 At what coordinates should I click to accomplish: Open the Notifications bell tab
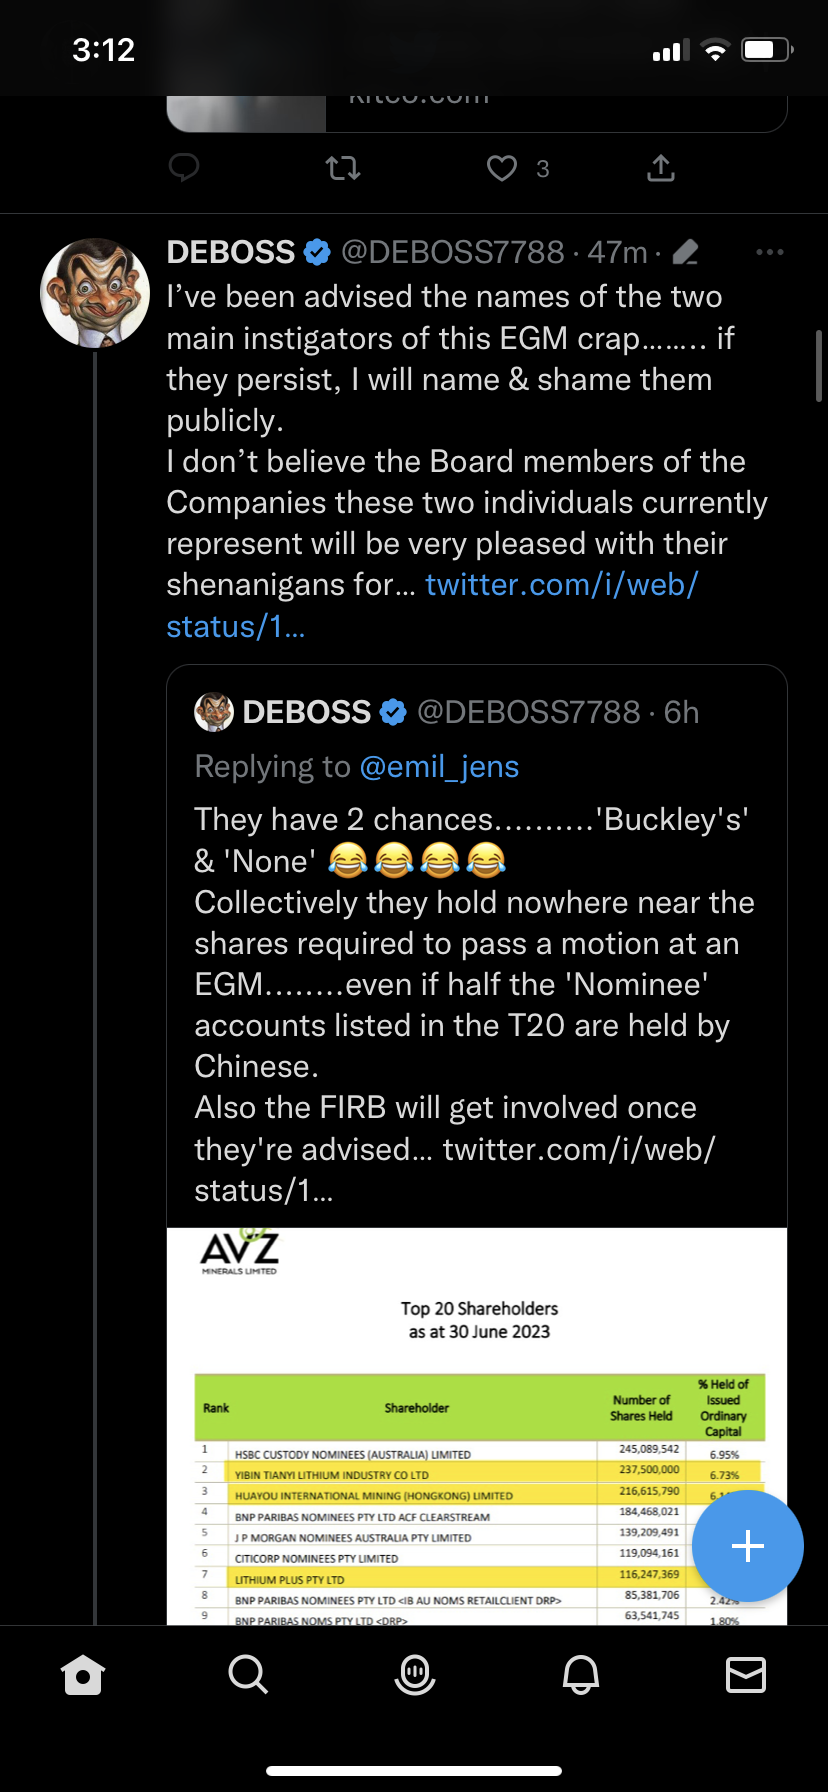580,1674
